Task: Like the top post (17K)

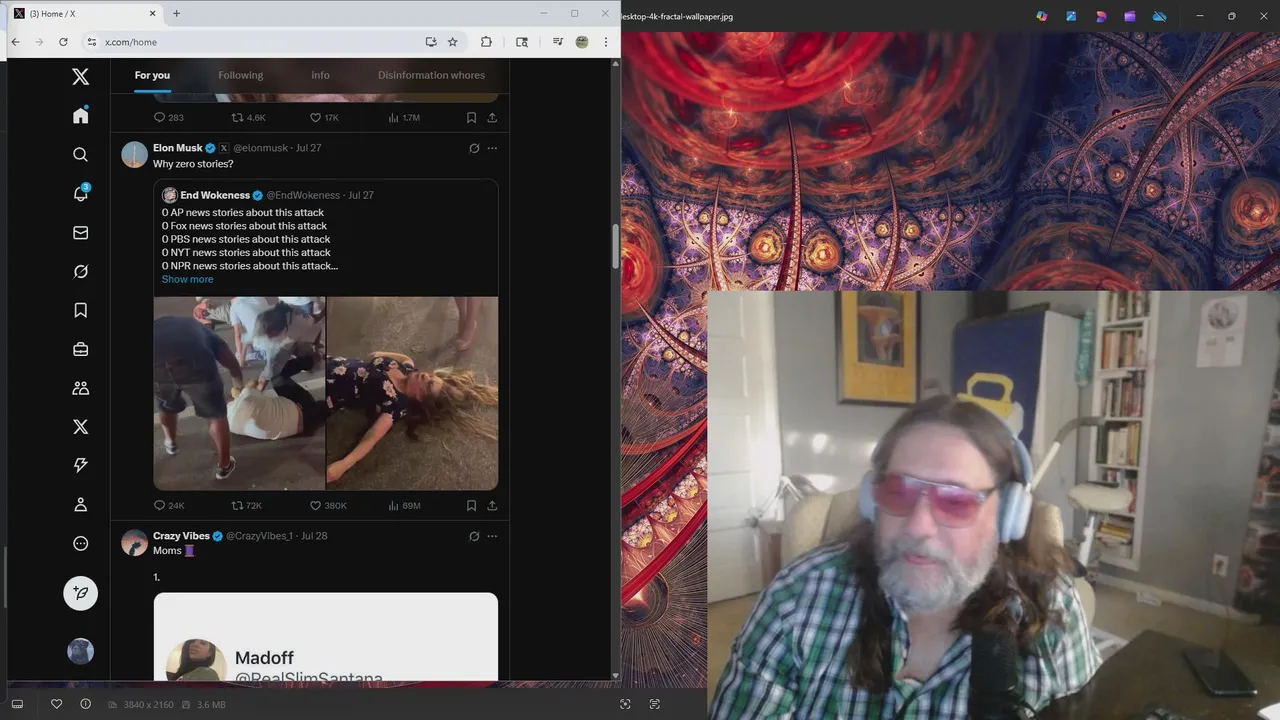Action: click(324, 117)
